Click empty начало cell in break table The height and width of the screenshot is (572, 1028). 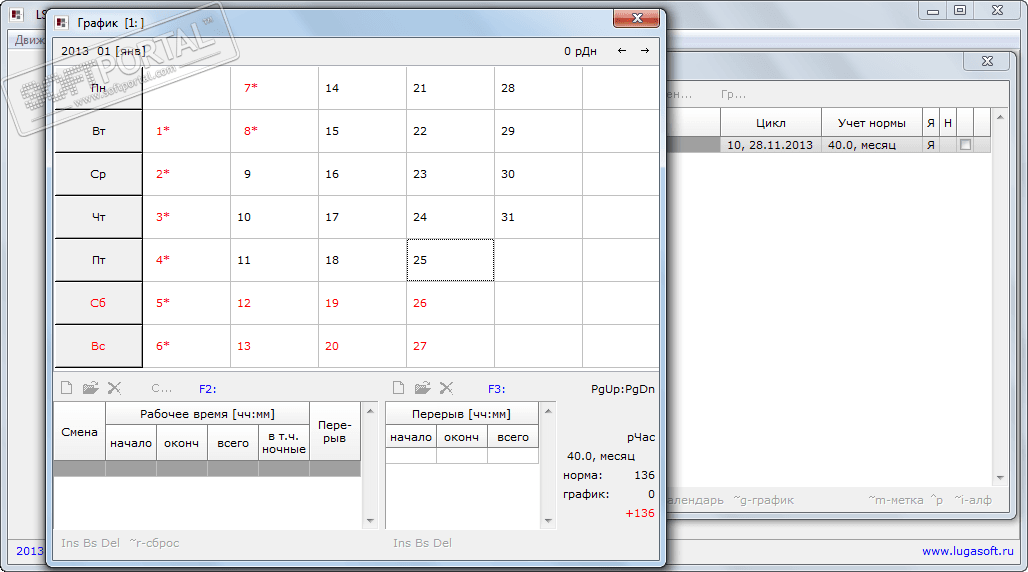[x=411, y=456]
